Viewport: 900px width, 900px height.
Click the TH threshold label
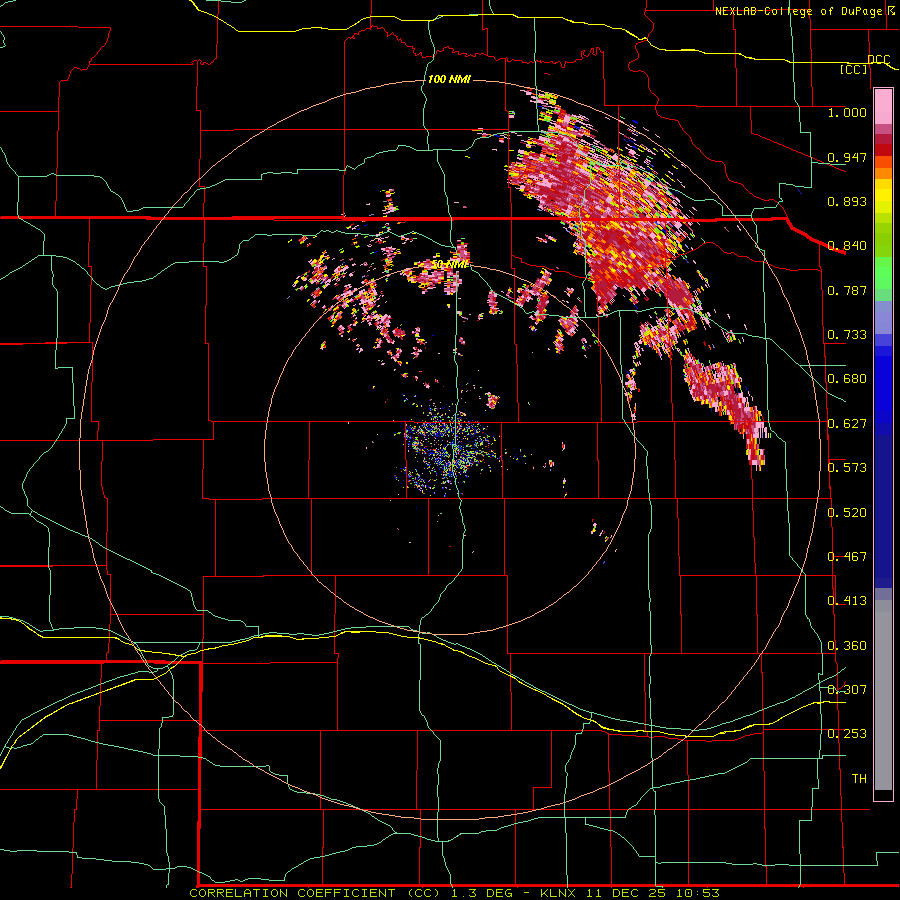[x=859, y=779]
